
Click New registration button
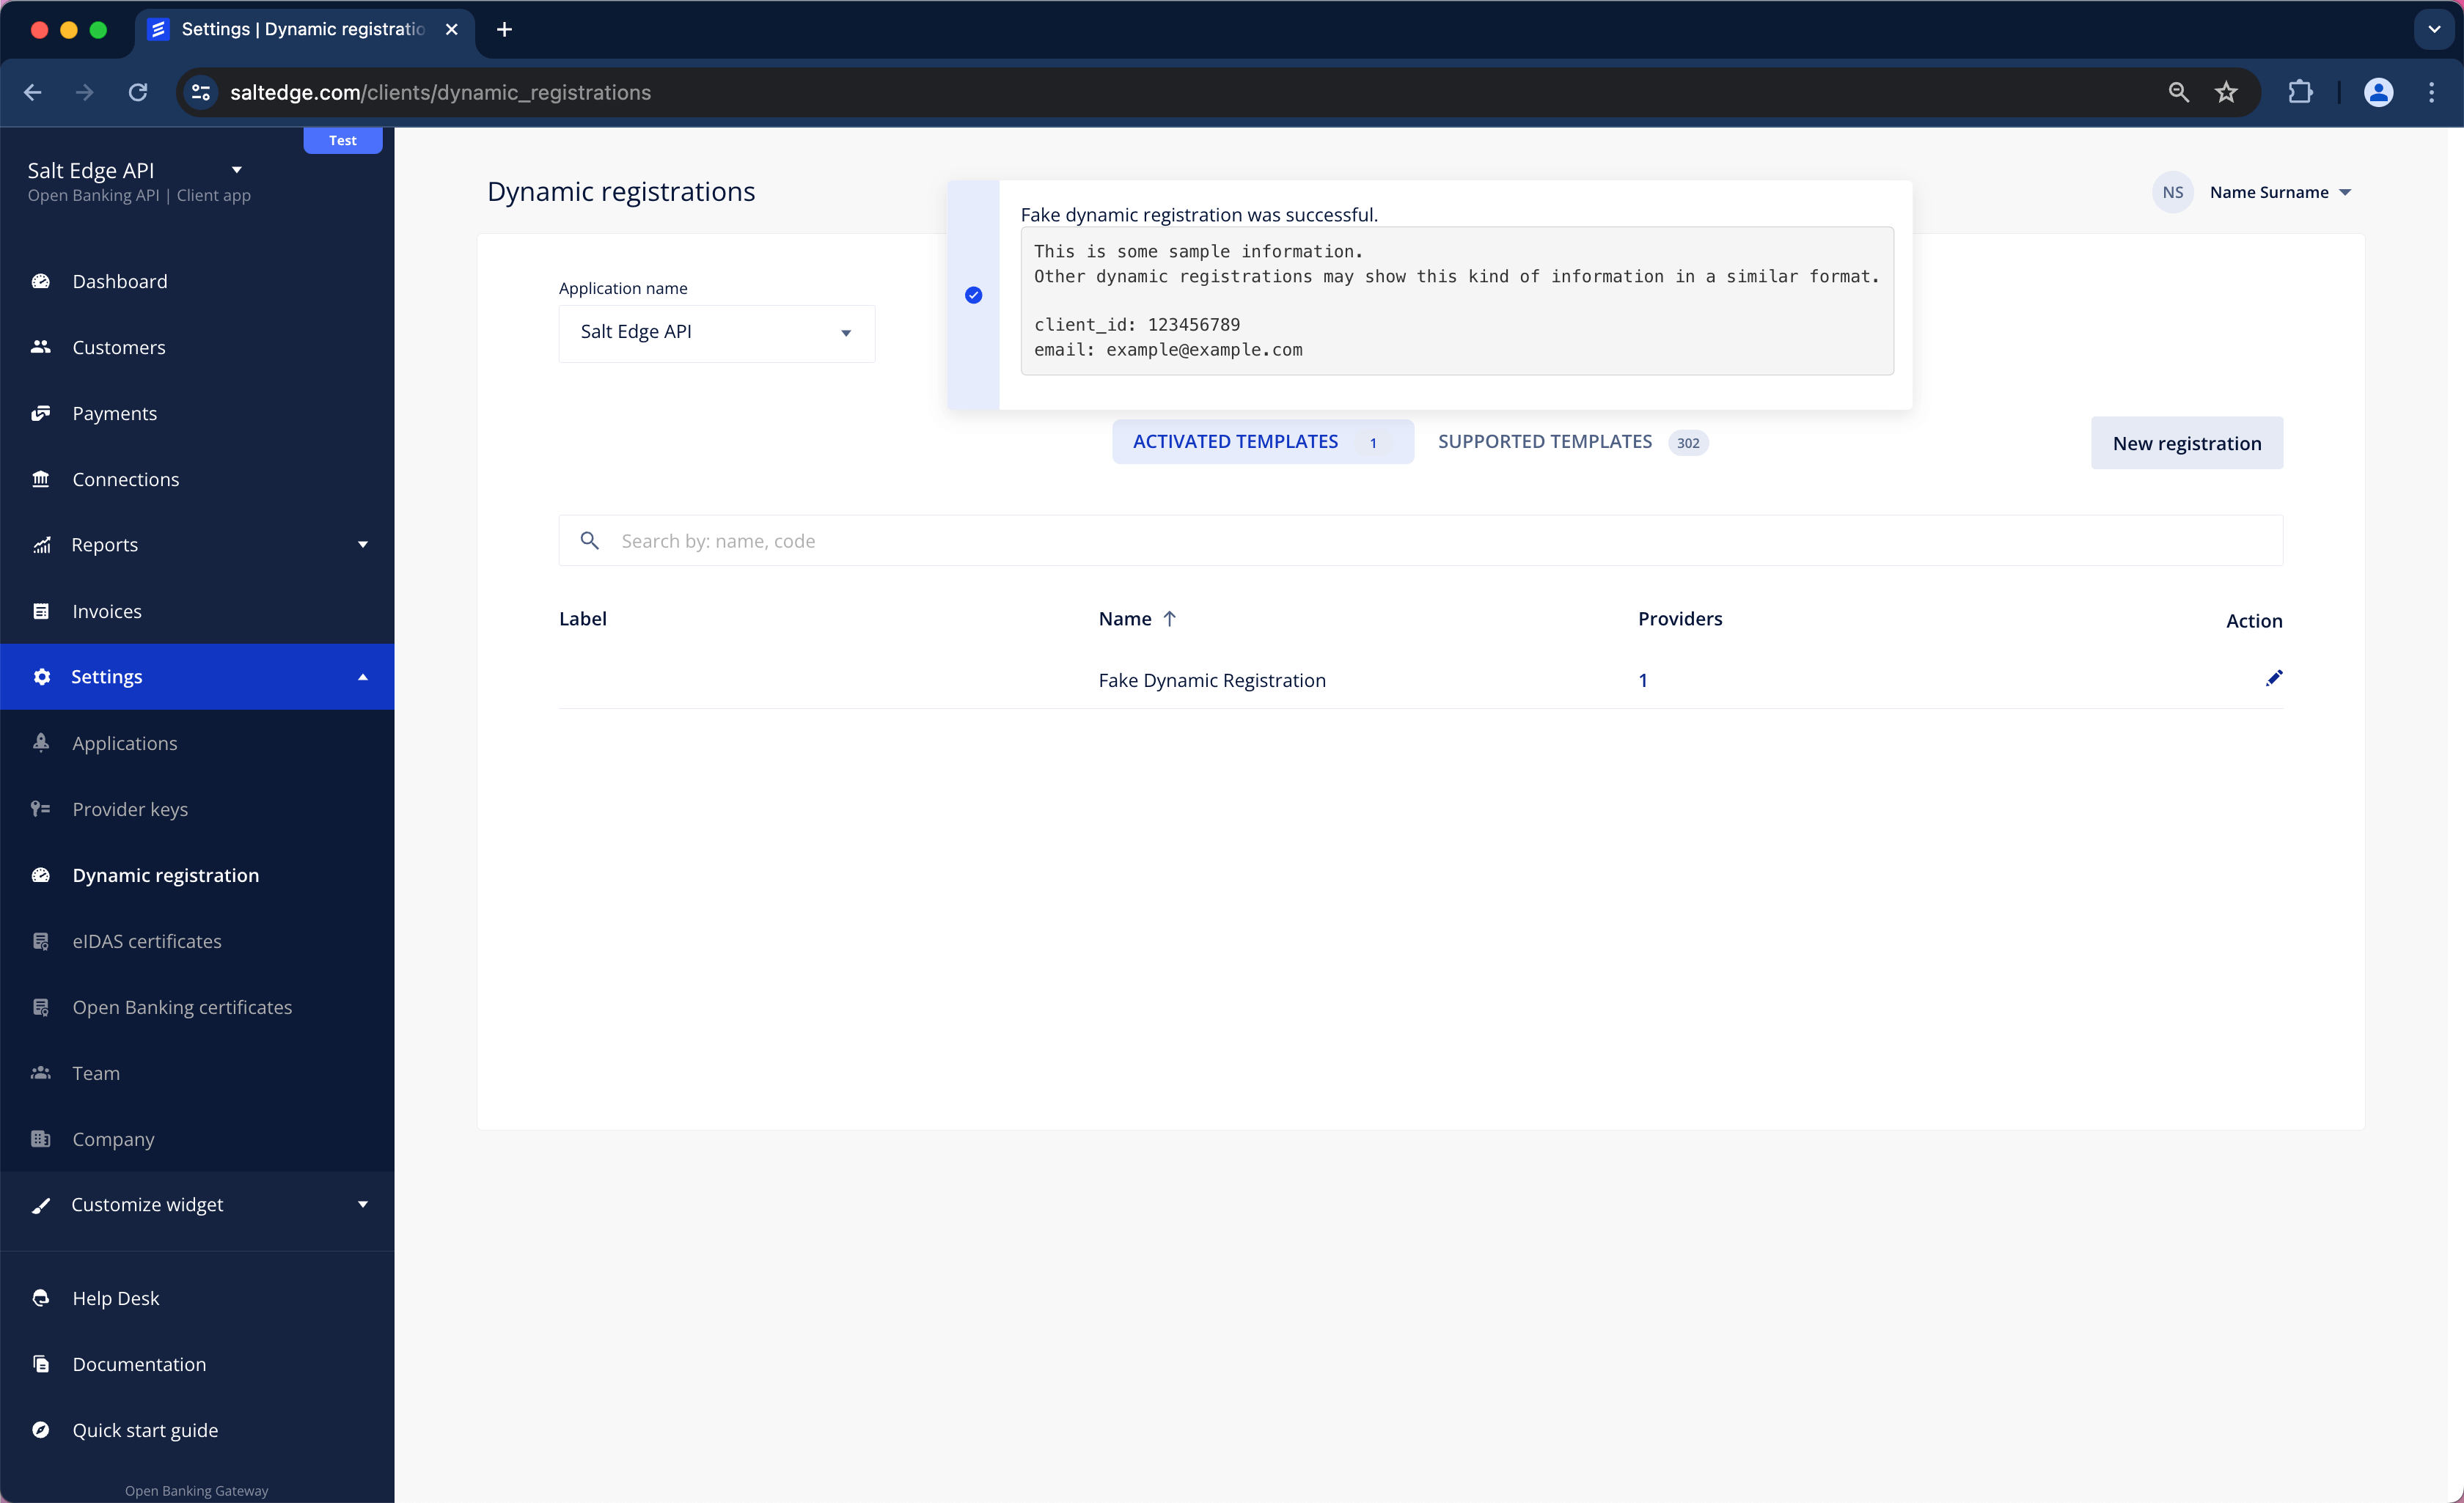click(2188, 442)
